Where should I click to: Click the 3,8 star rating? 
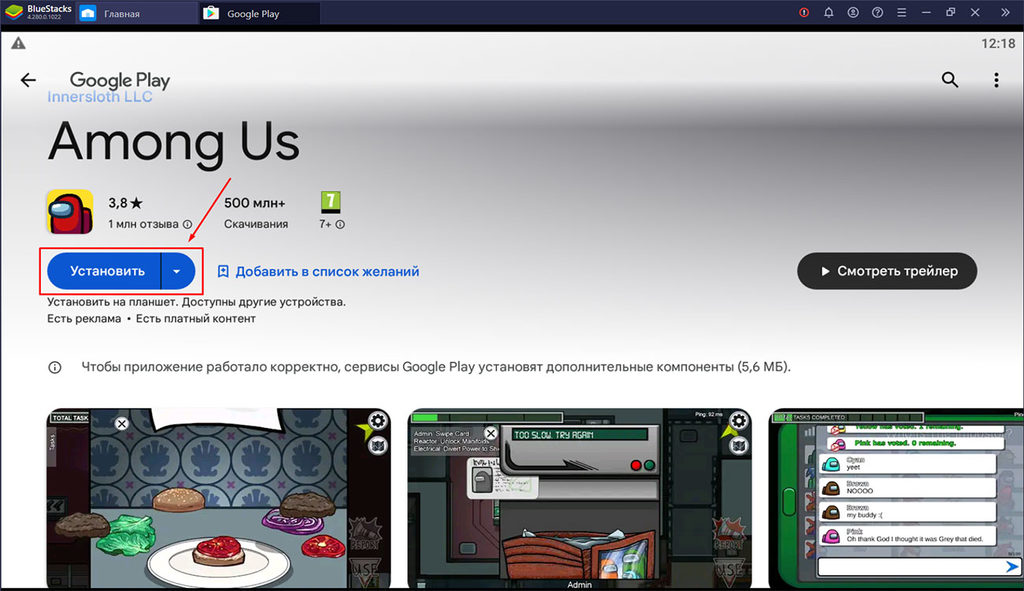tap(125, 203)
